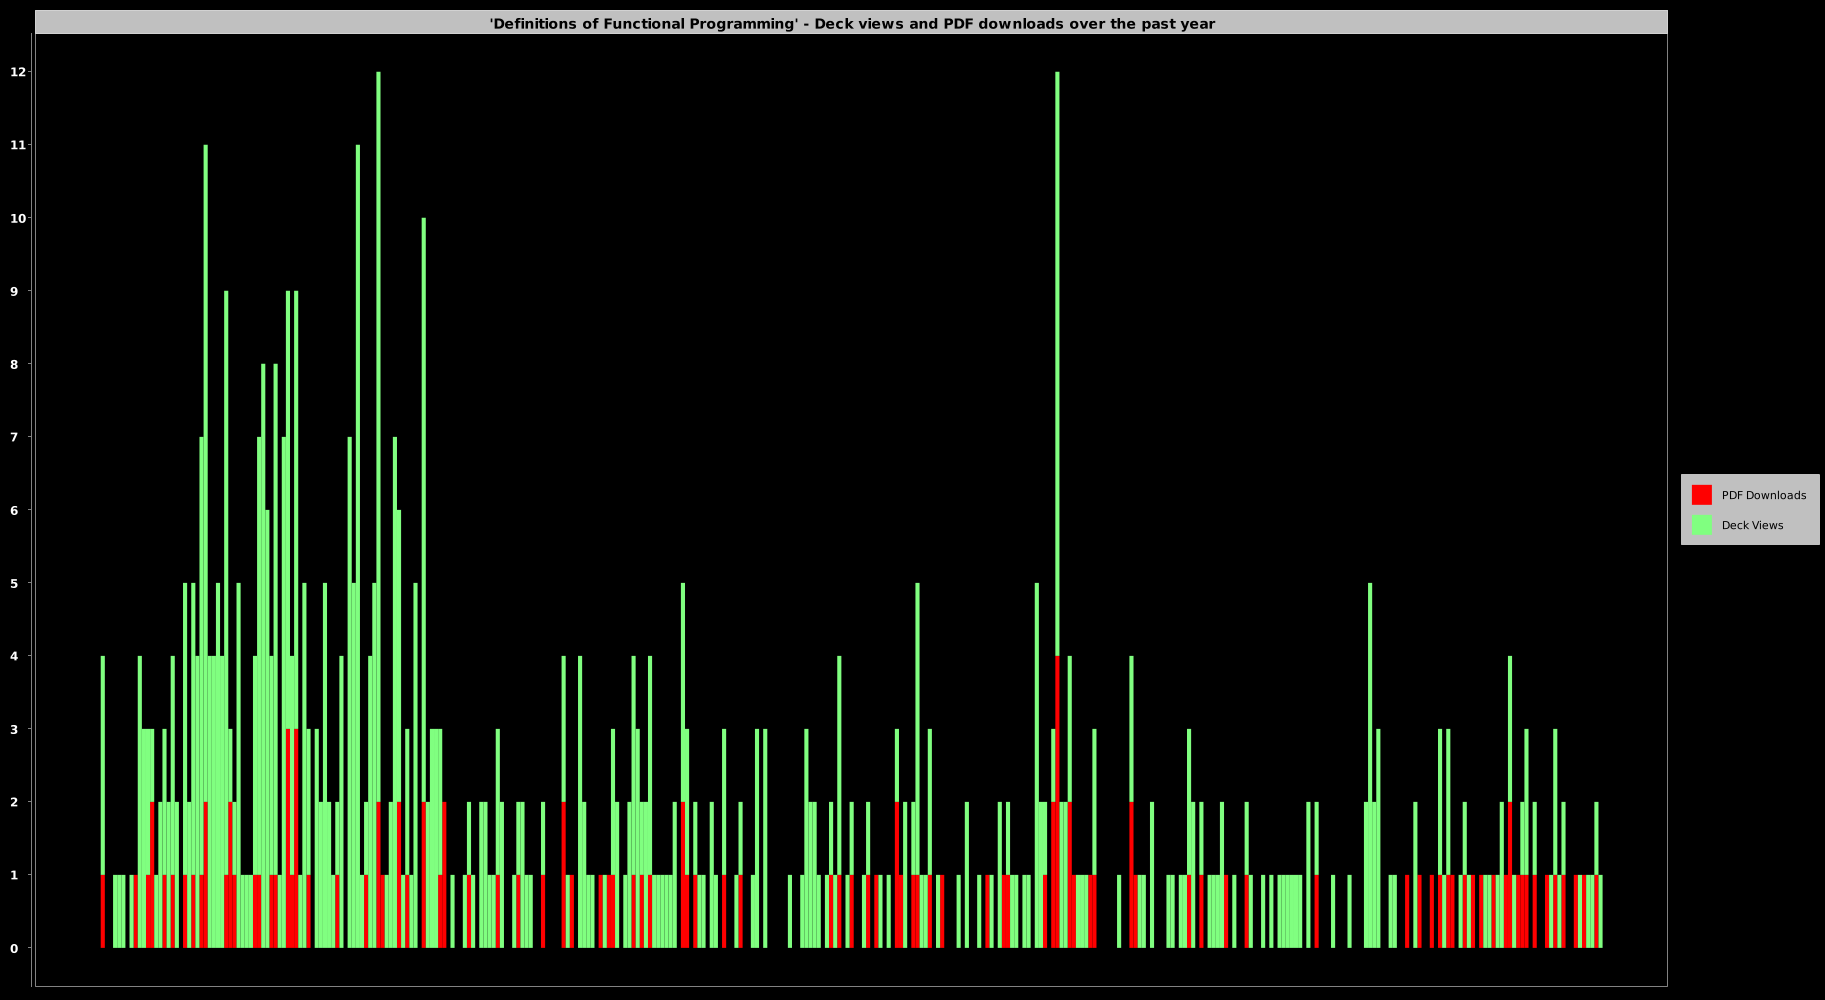Click the y-axis label 8
This screenshot has width=1825, height=1000.
[14, 364]
